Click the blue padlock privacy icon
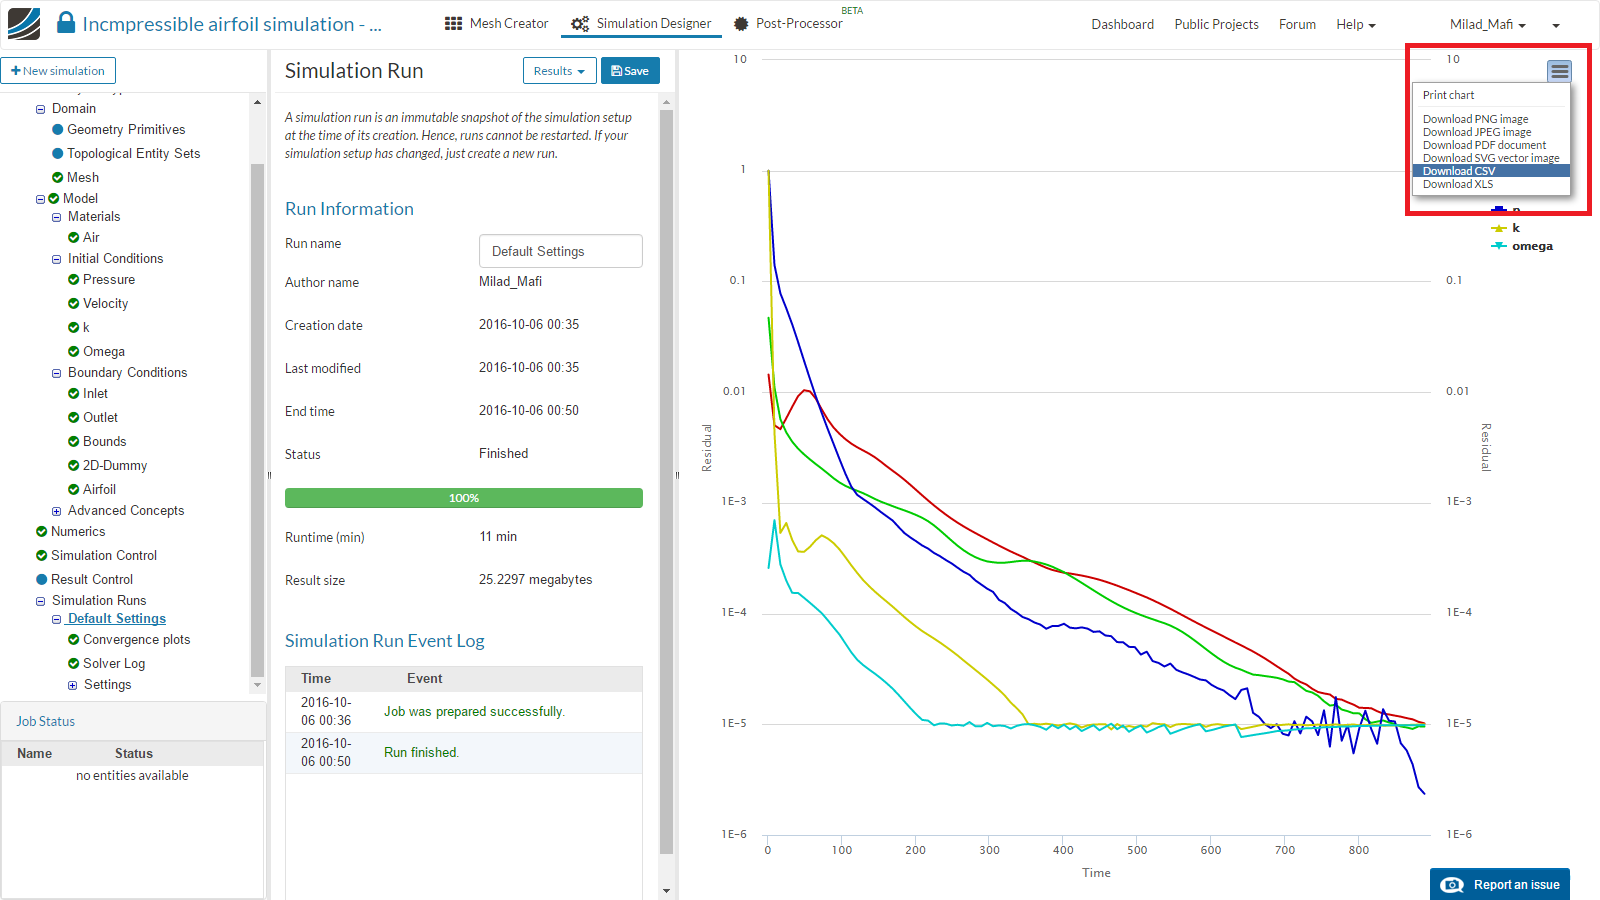 click(x=65, y=23)
